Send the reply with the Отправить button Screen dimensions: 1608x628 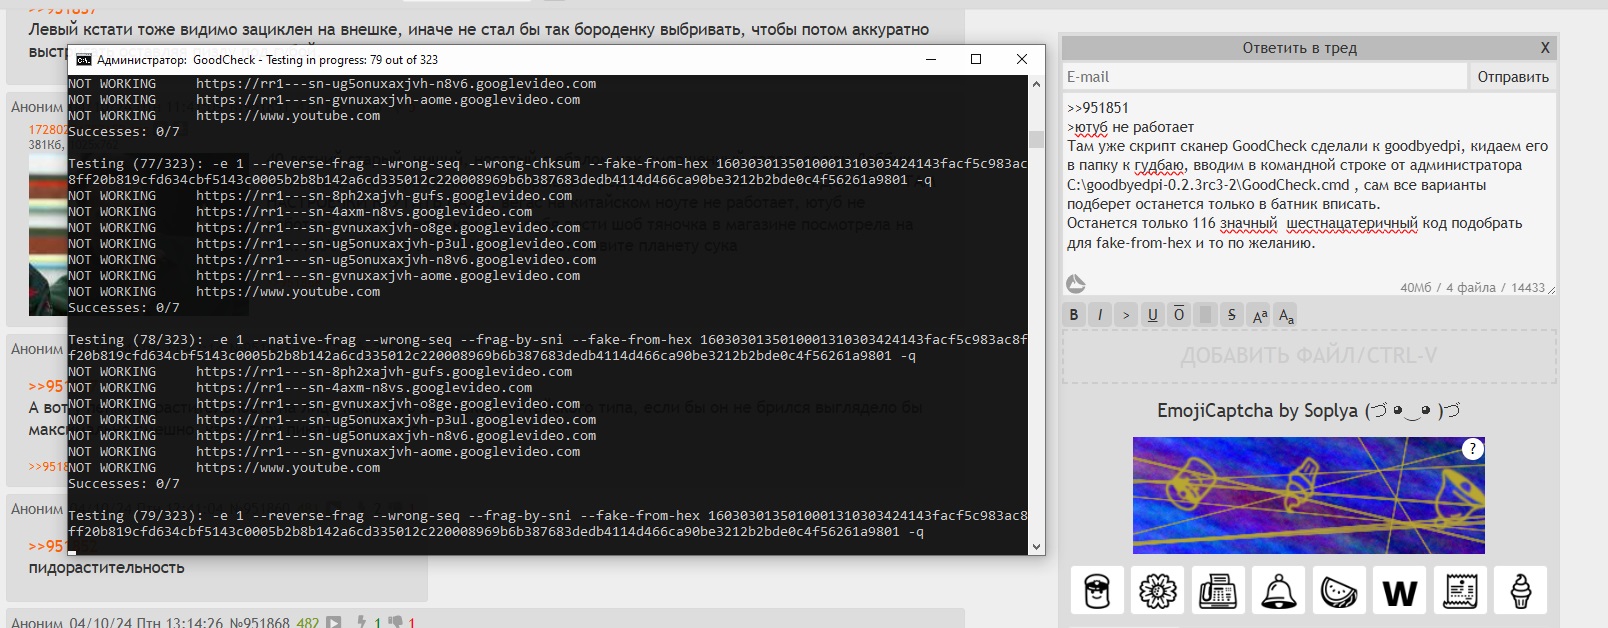[x=1512, y=77]
